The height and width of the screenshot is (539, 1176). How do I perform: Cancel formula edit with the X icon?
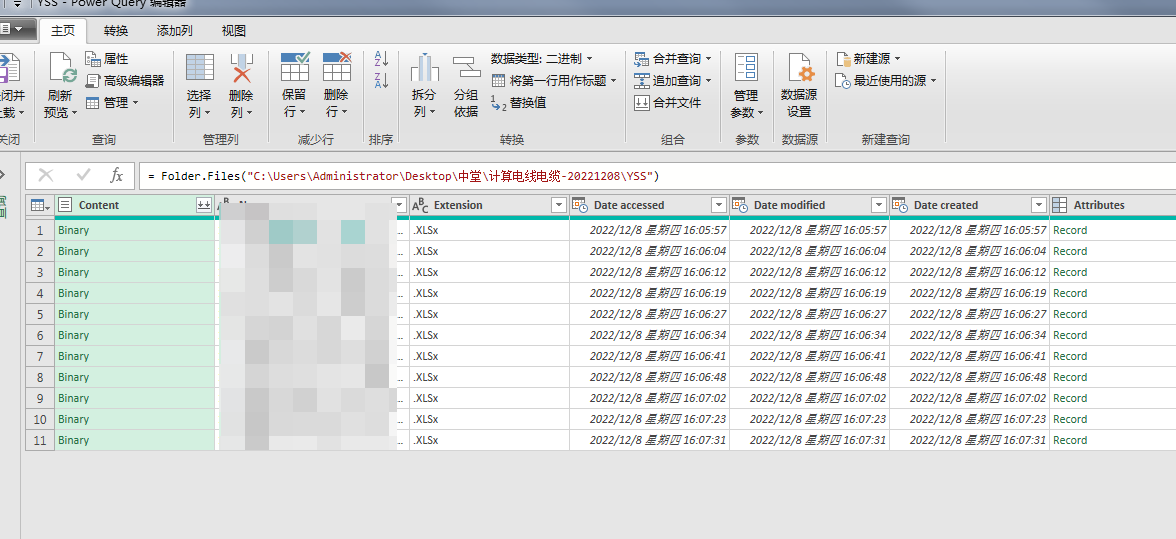(46, 175)
